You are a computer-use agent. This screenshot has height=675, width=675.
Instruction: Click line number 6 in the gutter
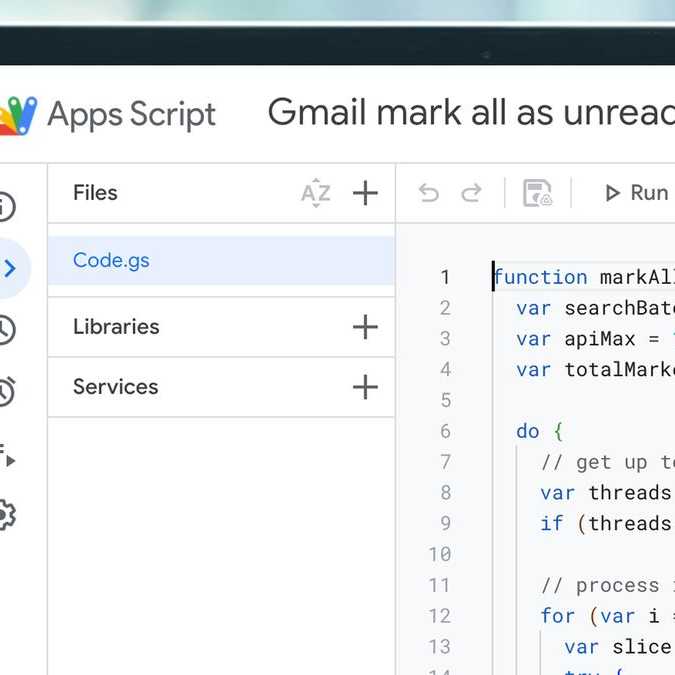(x=445, y=431)
